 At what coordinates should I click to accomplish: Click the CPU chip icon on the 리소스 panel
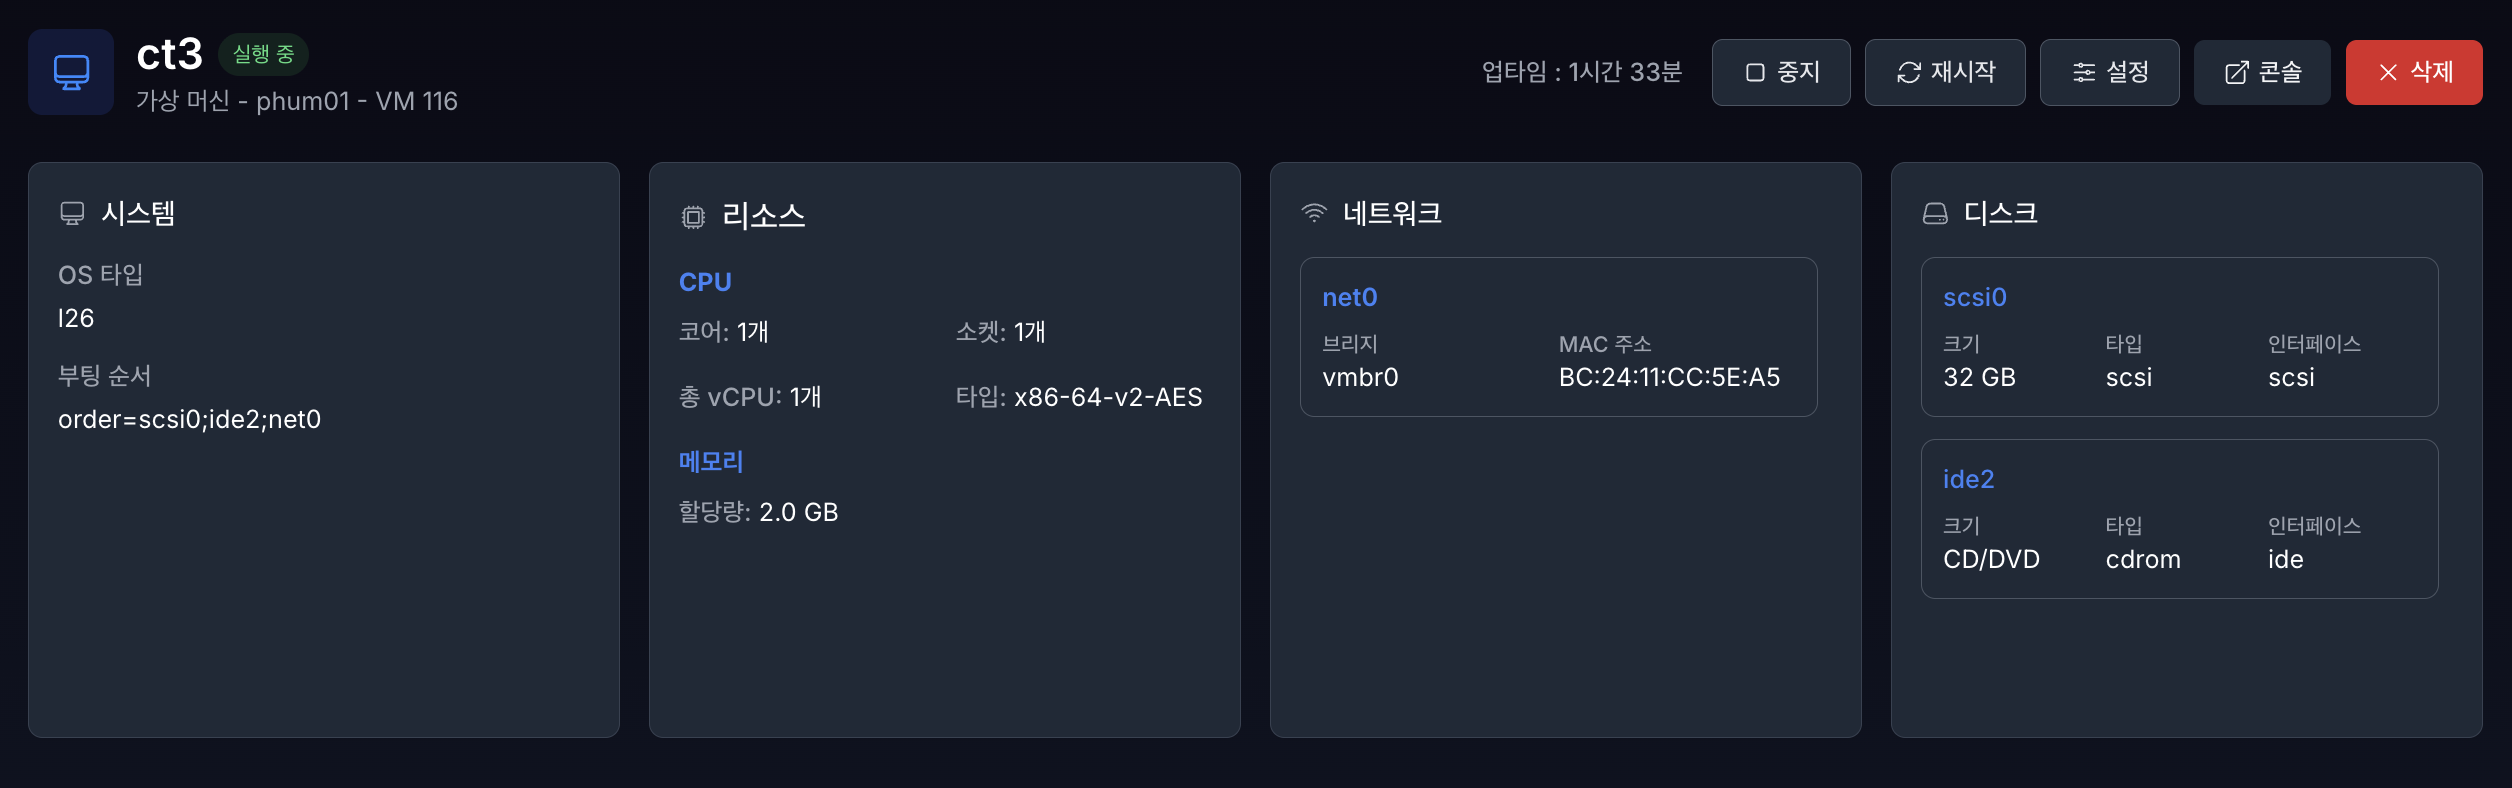[x=692, y=213]
